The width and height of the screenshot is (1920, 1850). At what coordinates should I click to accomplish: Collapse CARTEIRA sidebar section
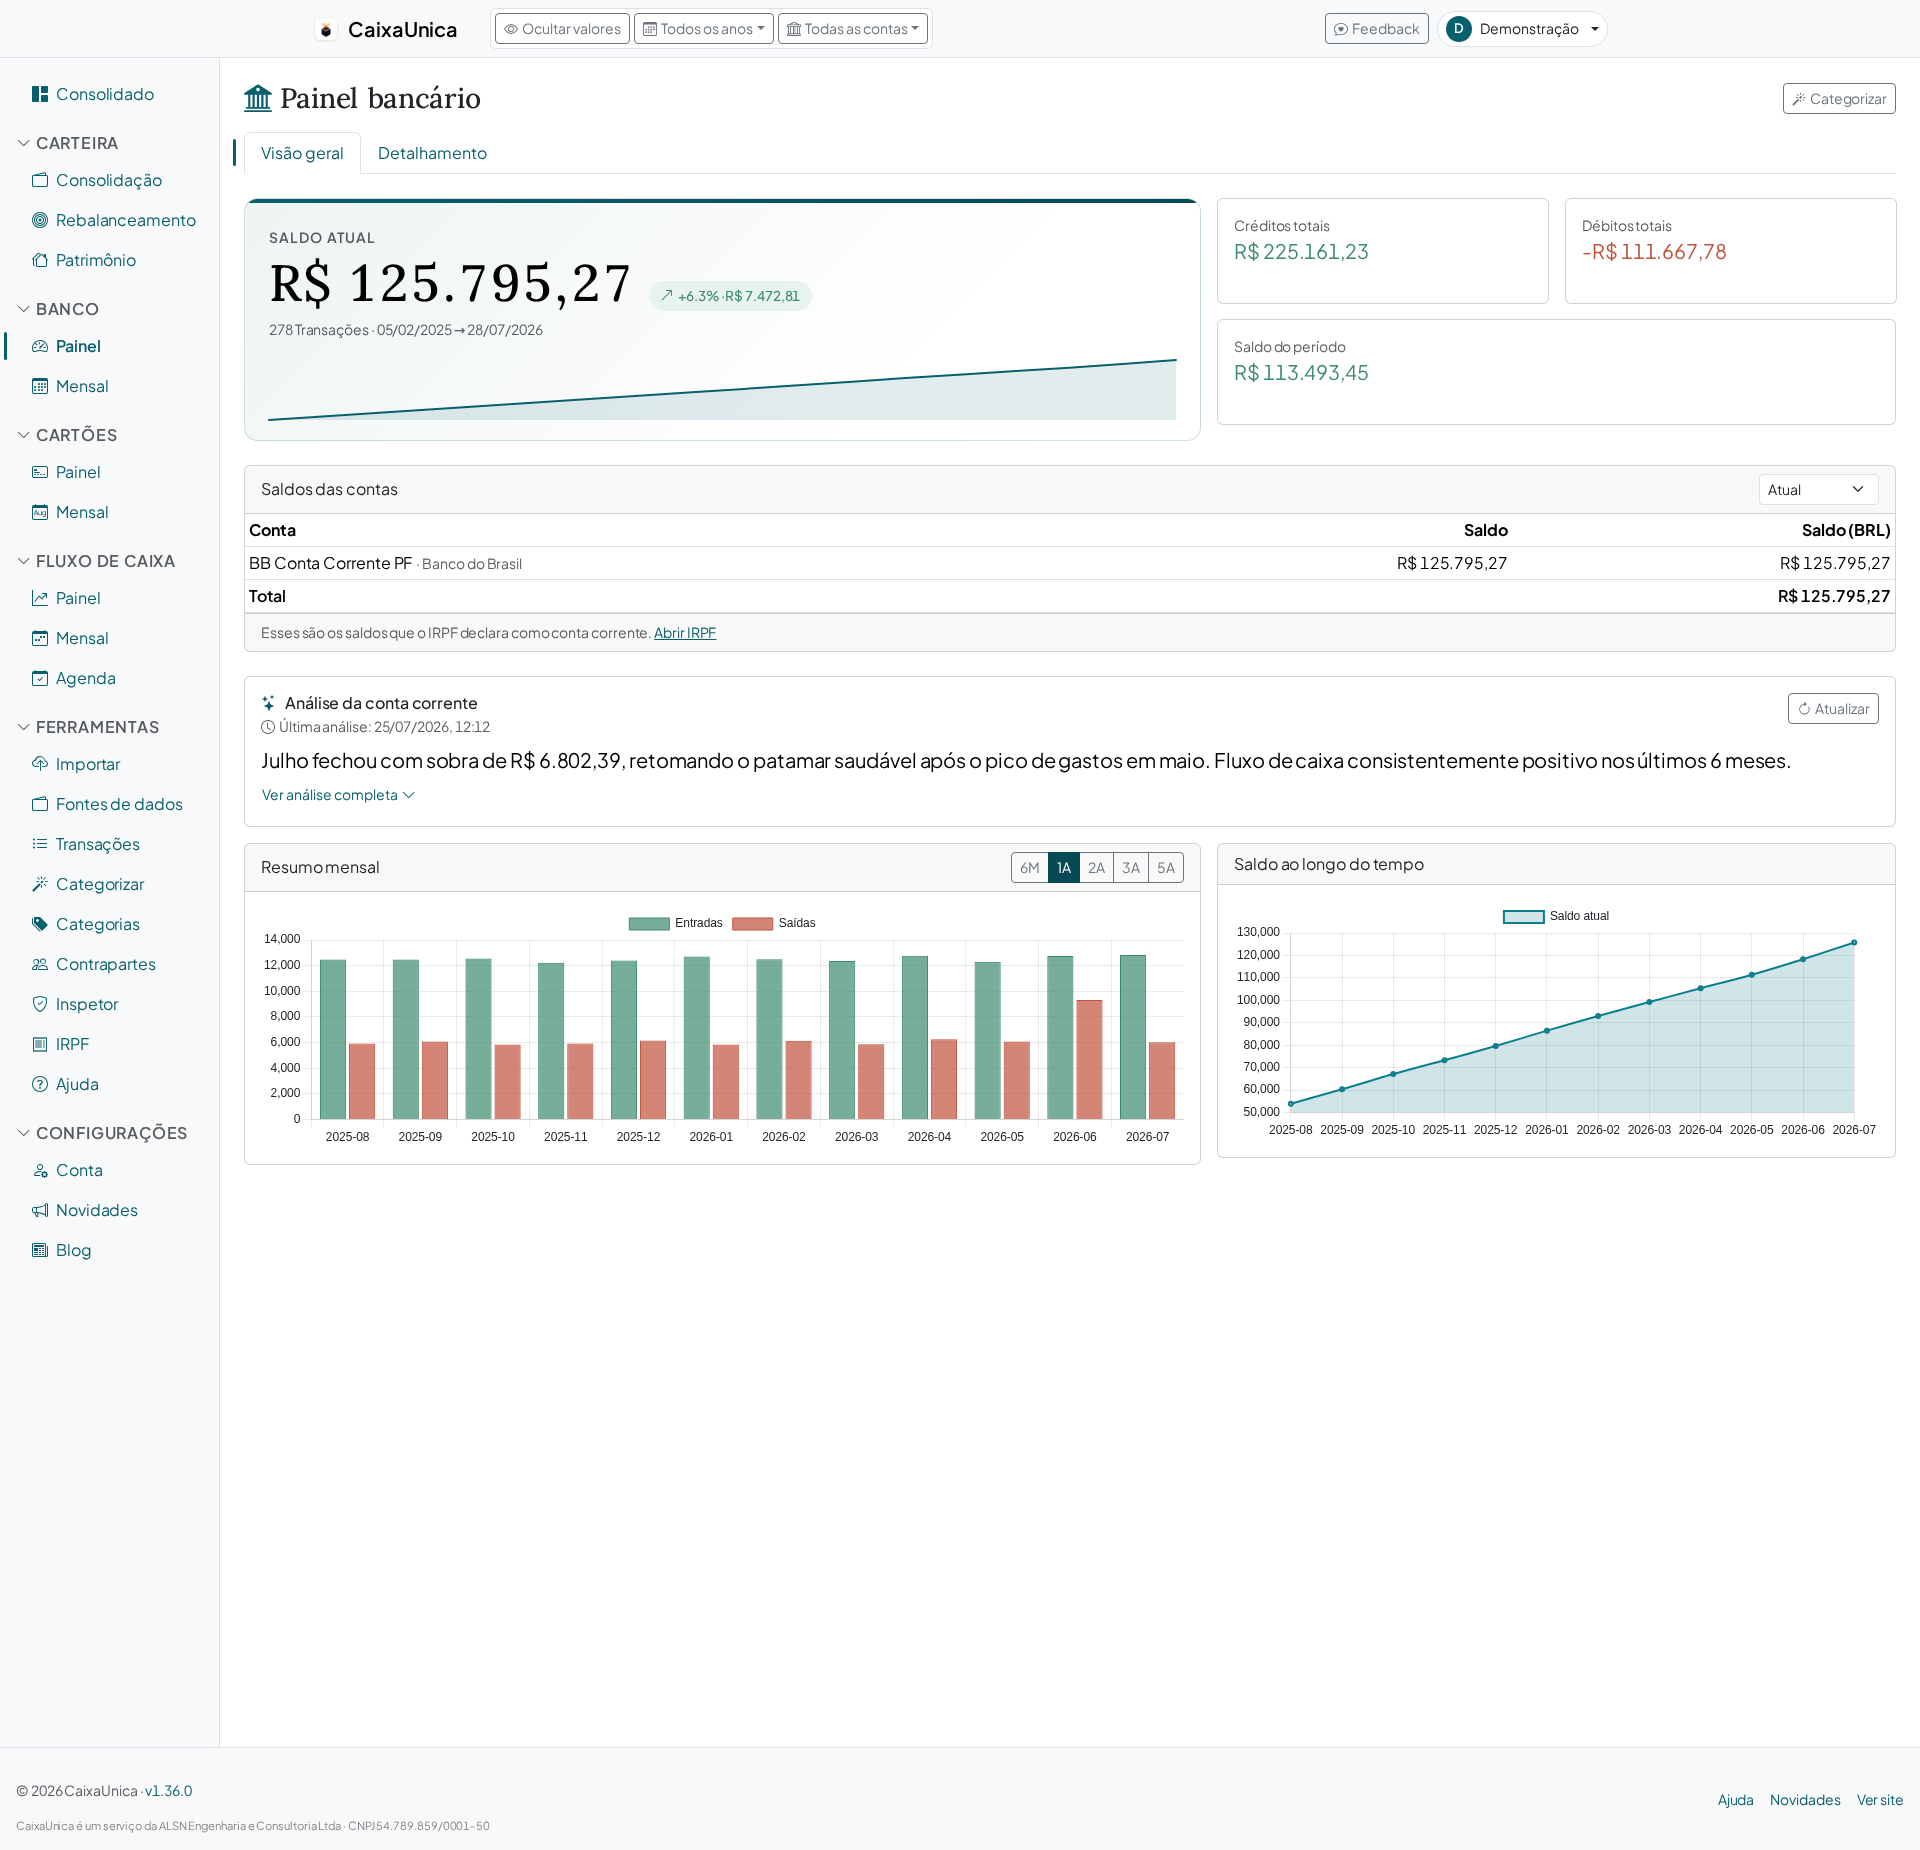68,143
